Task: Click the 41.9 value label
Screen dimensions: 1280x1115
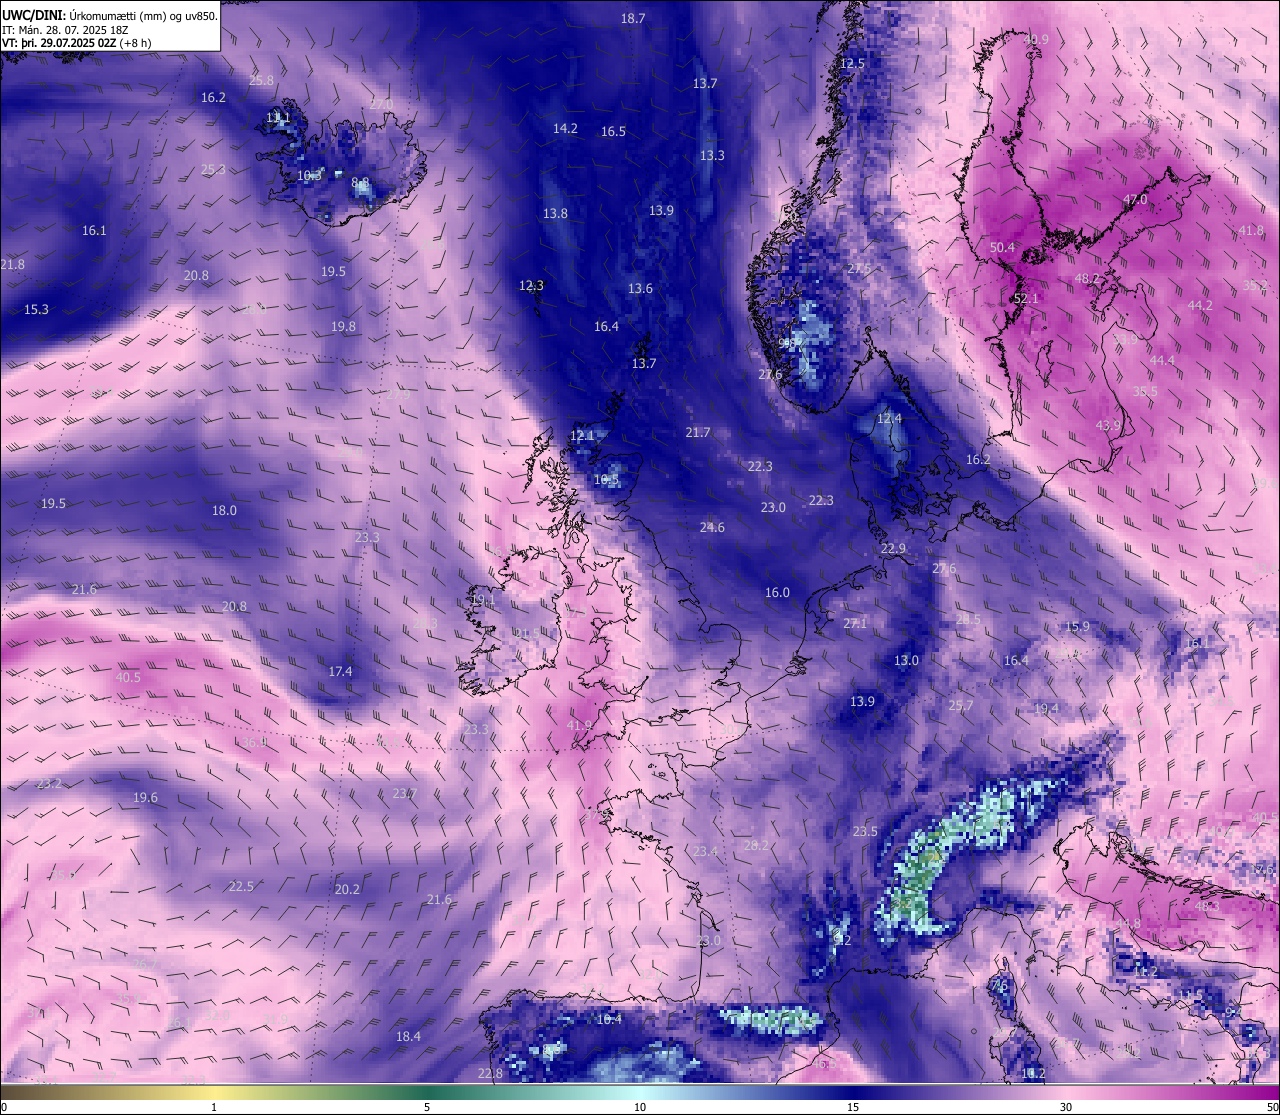Action: [579, 725]
